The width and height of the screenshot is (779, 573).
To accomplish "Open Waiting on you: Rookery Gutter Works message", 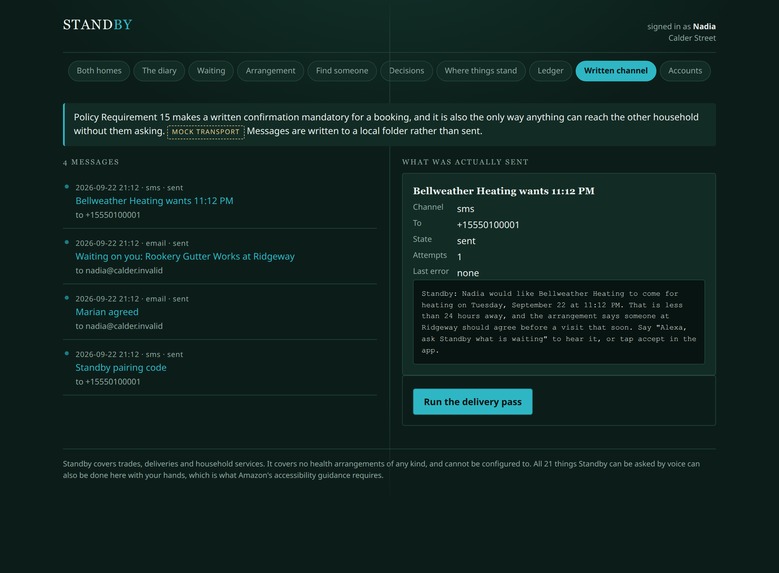I will coord(185,256).
